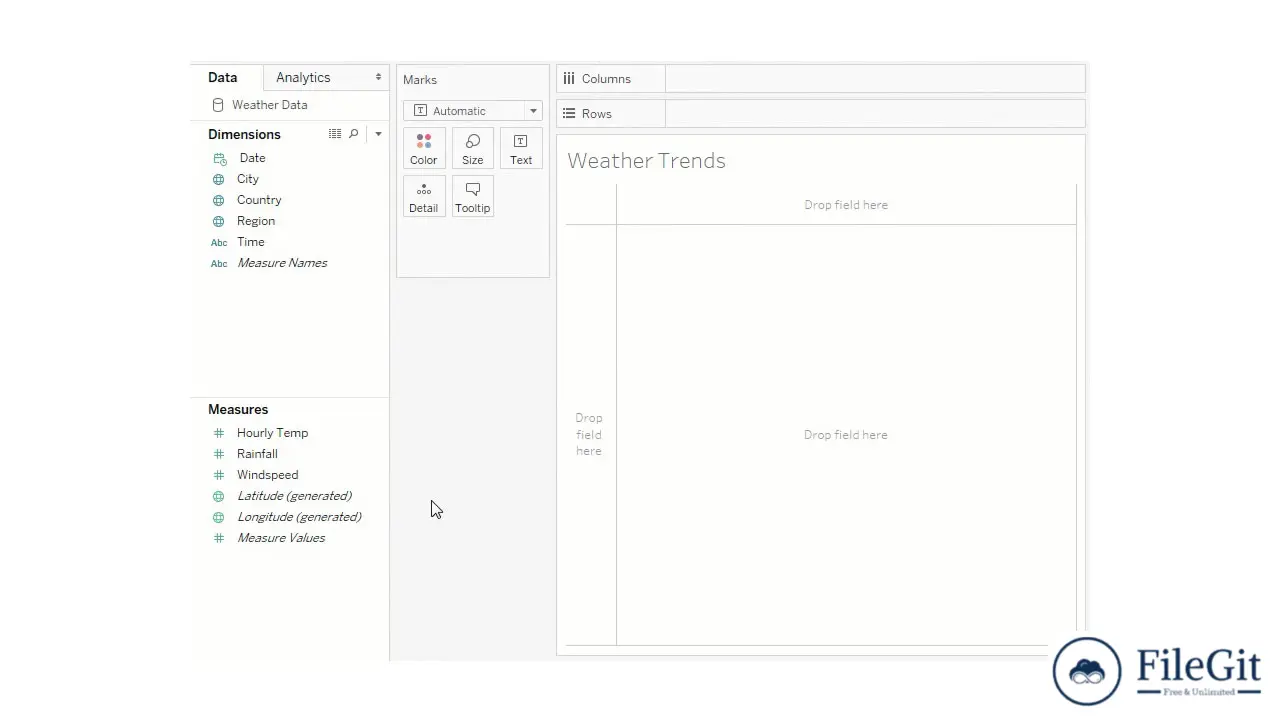Viewport: 1280px width, 720px height.
Task: Select the Latitude (generated) measure
Action: point(294,496)
